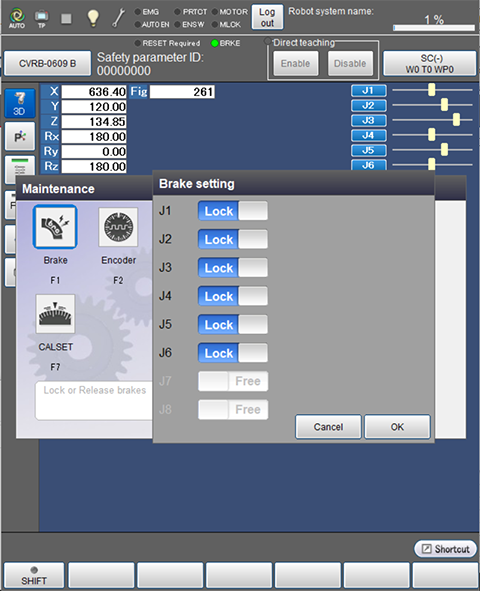The height and width of the screenshot is (591, 480).
Task: Select the CALSET calibration icon
Action: tap(55, 314)
